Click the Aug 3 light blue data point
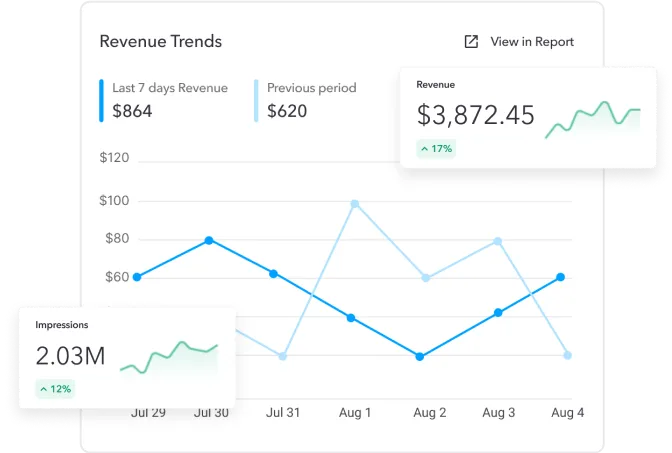This screenshot has width=672, height=453. (498, 241)
